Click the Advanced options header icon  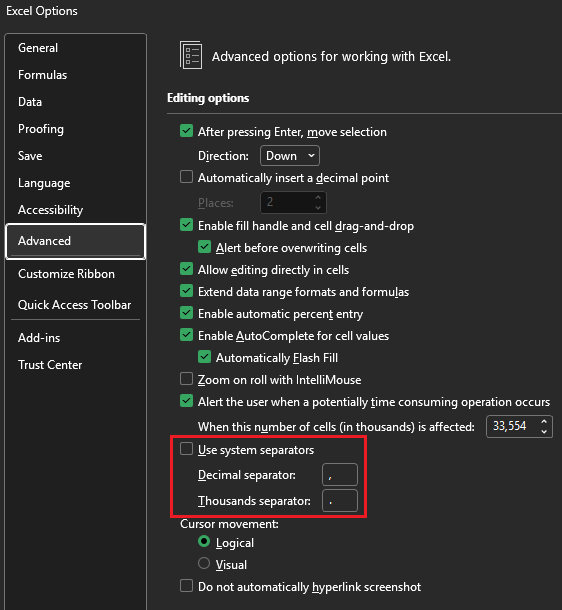[191, 56]
